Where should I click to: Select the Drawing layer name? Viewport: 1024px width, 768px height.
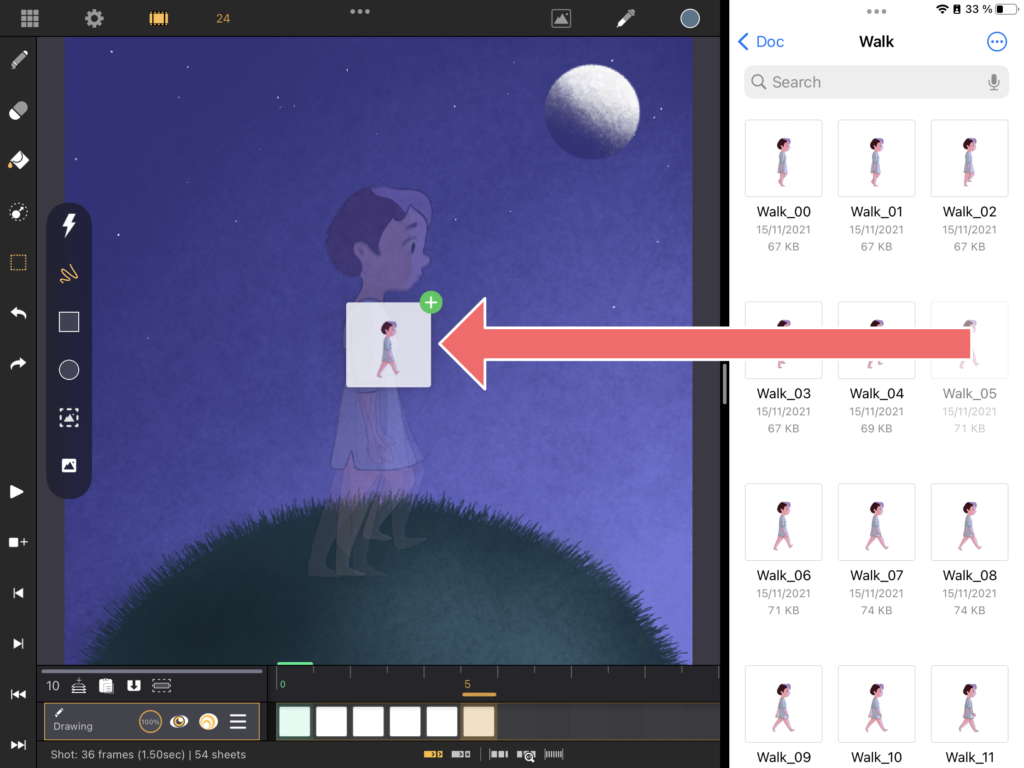(72, 726)
